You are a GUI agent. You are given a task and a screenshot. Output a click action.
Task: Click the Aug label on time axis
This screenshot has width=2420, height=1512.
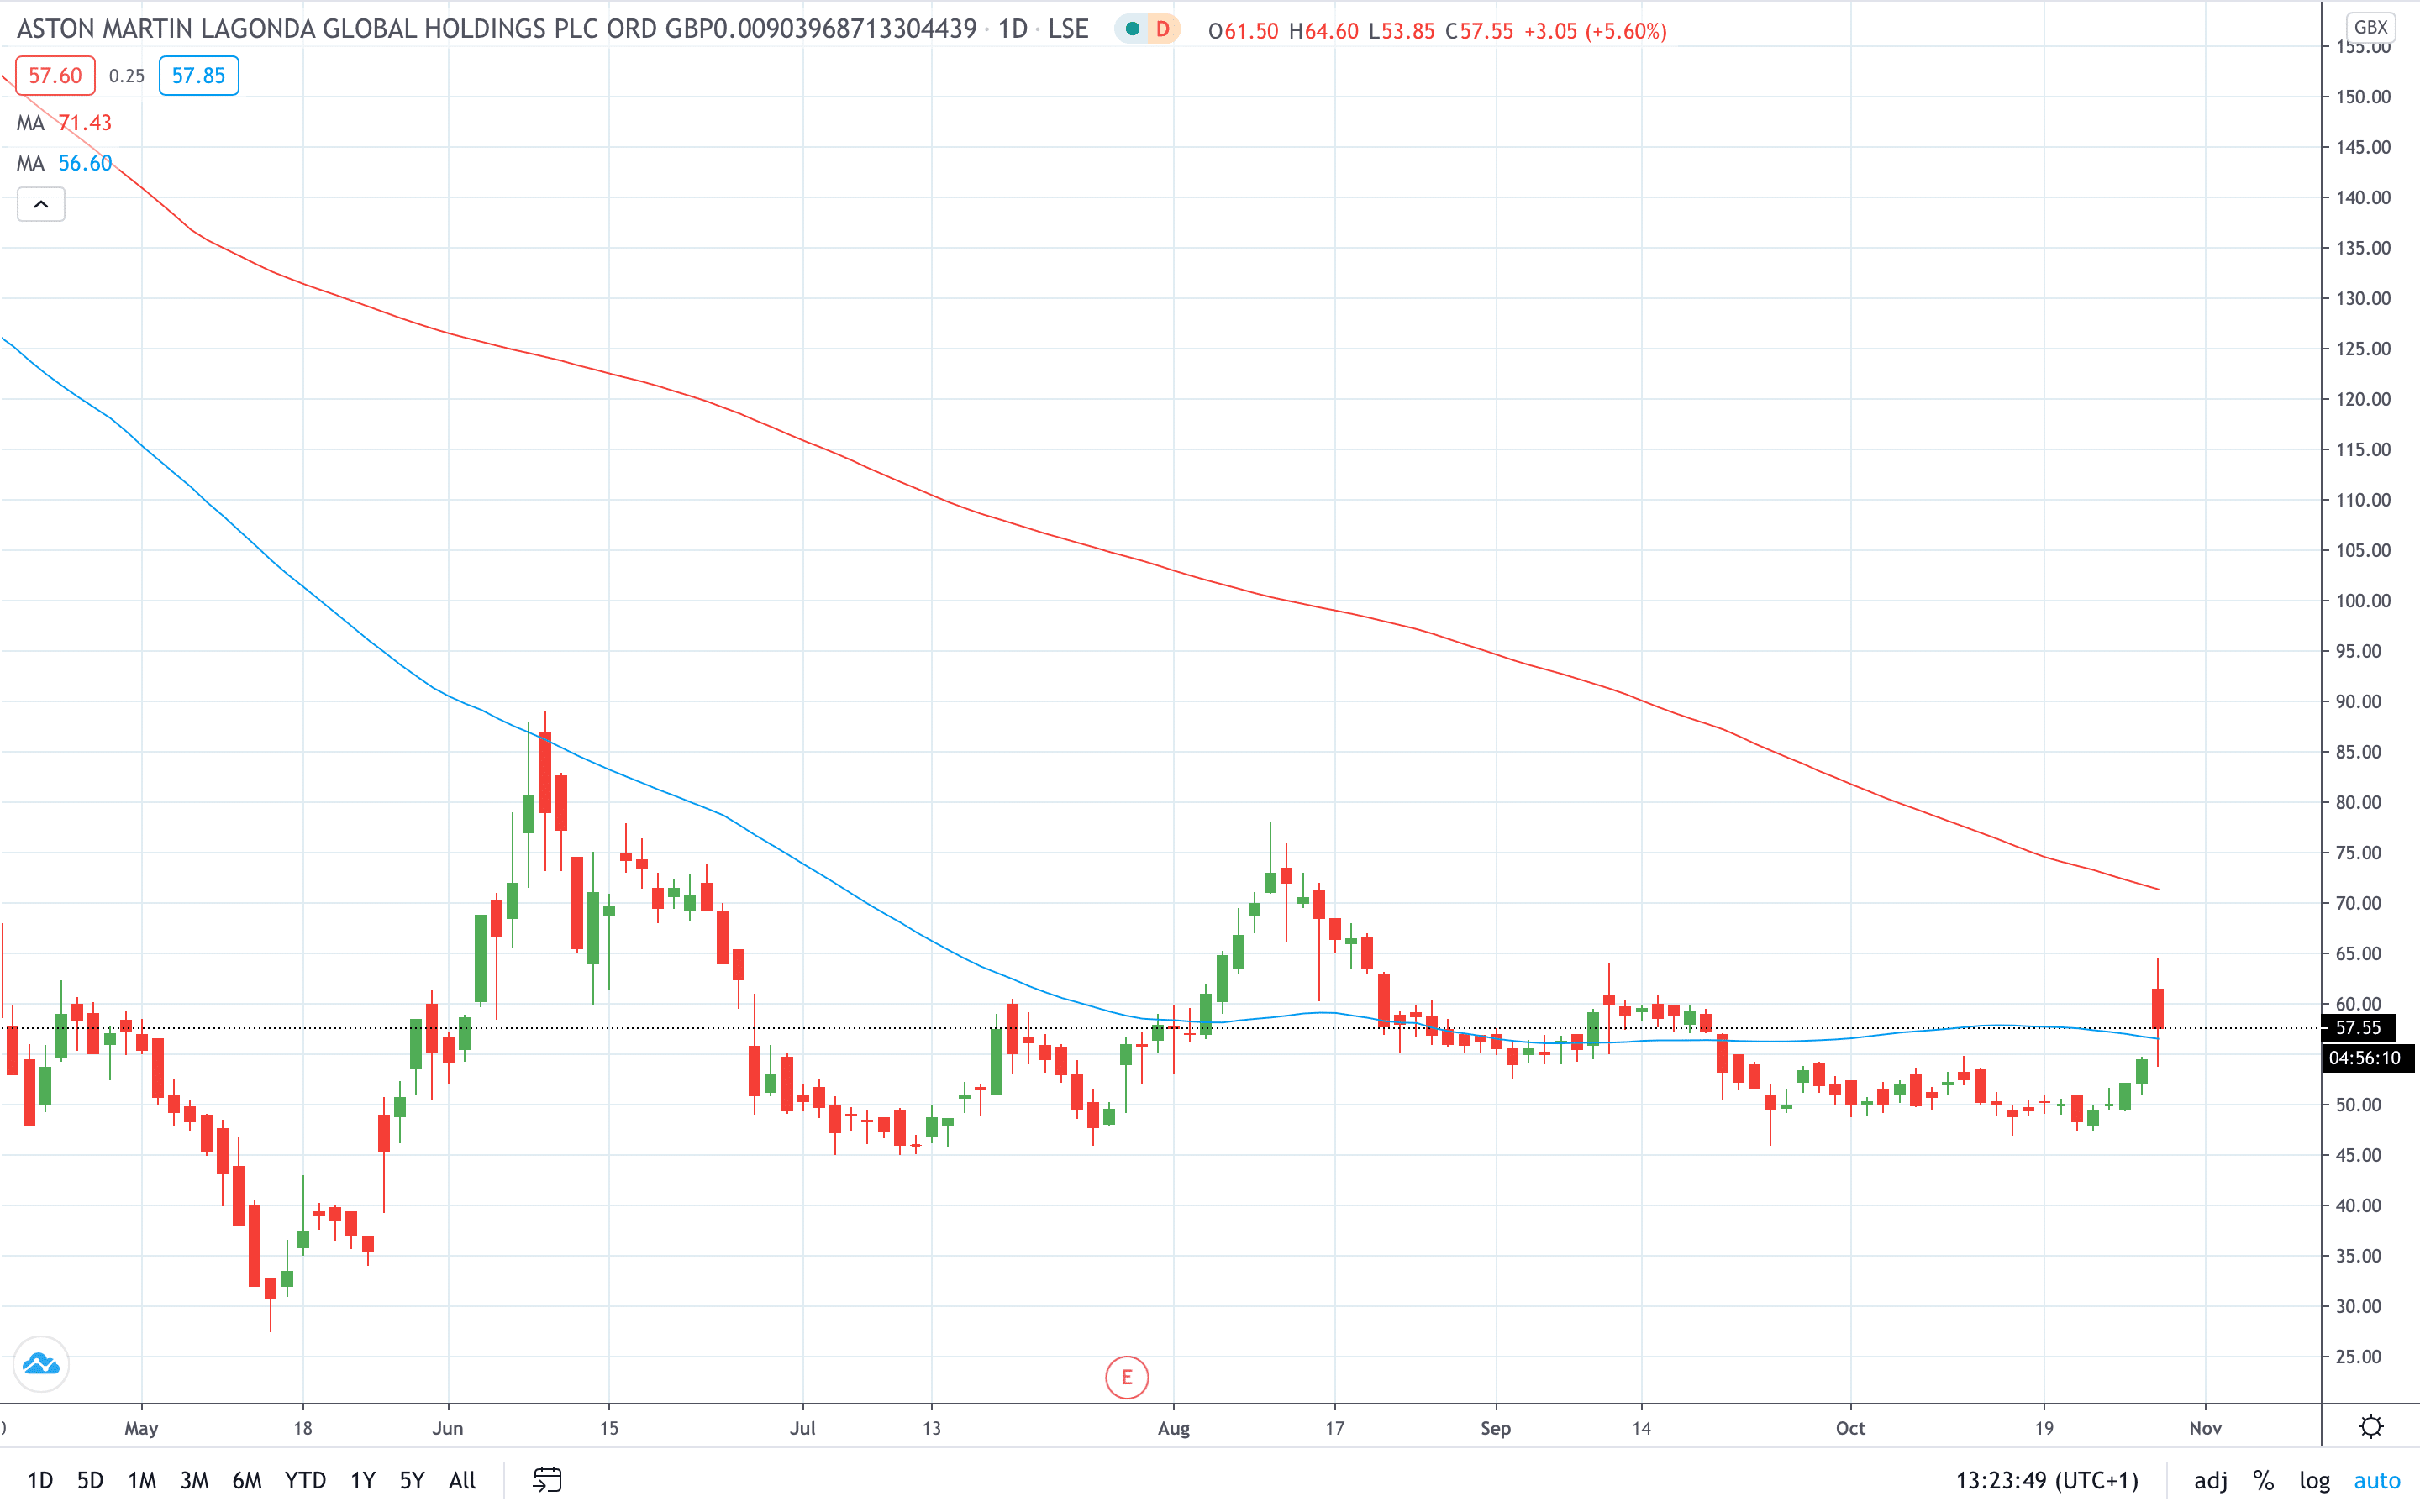[x=1174, y=1428]
